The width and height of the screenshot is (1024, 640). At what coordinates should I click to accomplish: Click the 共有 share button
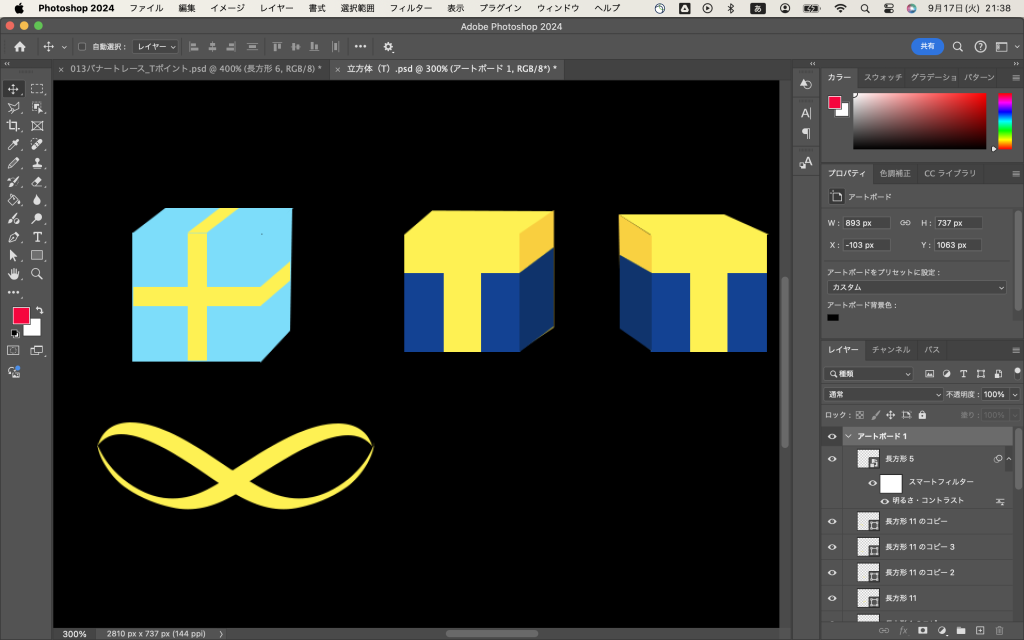click(x=927, y=46)
